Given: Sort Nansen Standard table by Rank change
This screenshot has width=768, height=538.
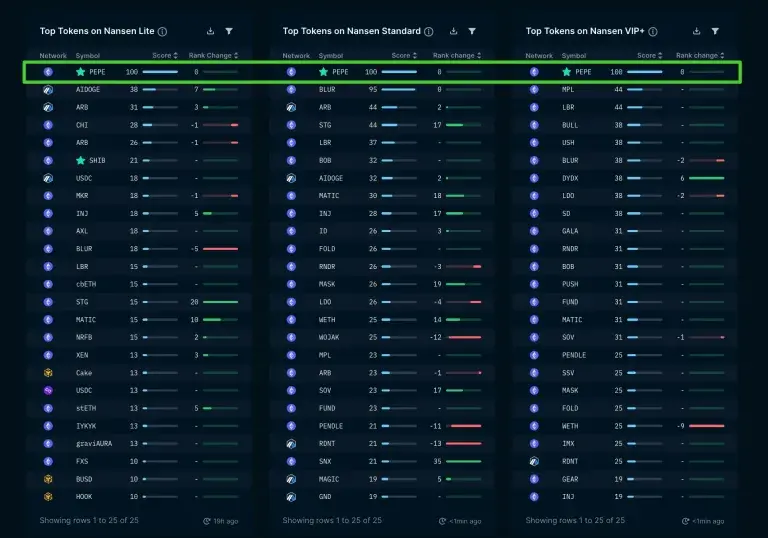Looking at the screenshot, I should (457, 55).
